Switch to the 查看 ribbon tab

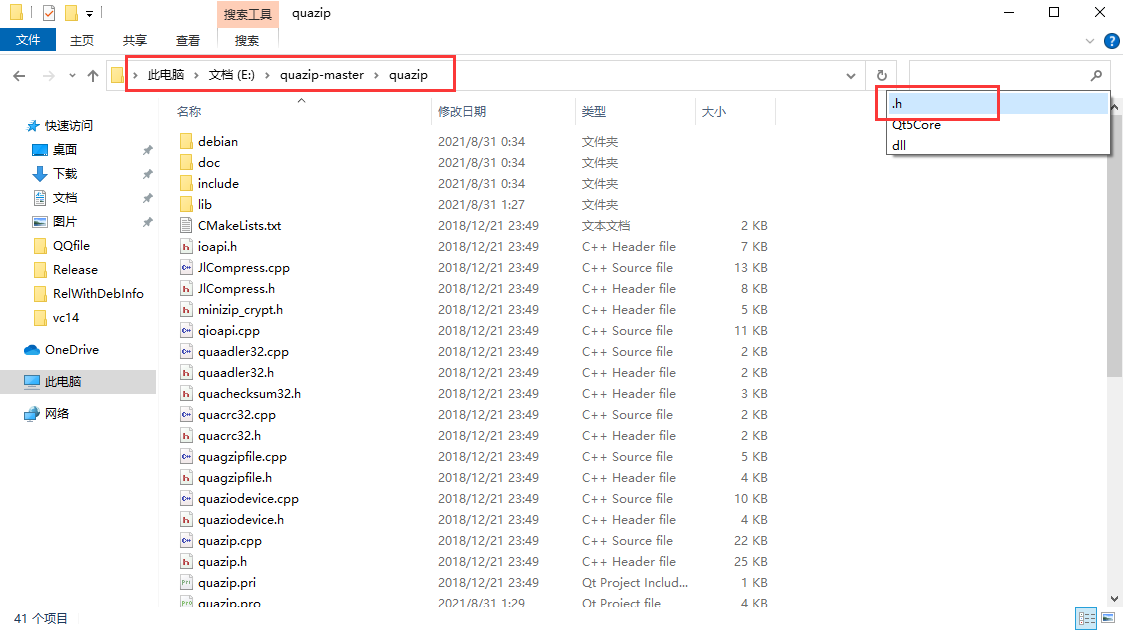[x=188, y=40]
